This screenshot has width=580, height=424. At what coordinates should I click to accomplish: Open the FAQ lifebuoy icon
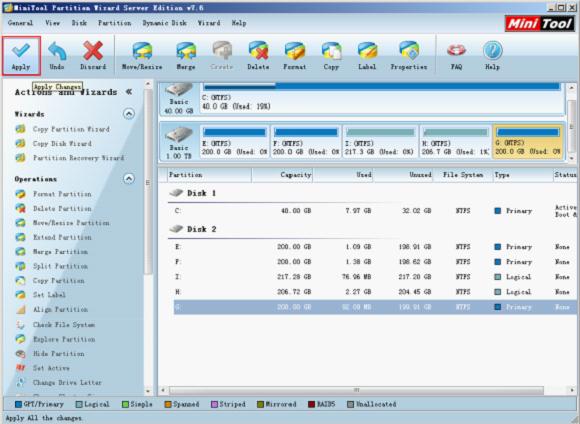point(456,51)
